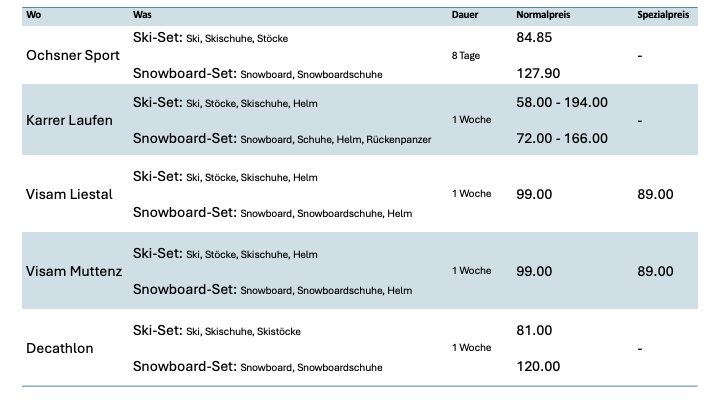Click the 'Wo' column header

33,15
